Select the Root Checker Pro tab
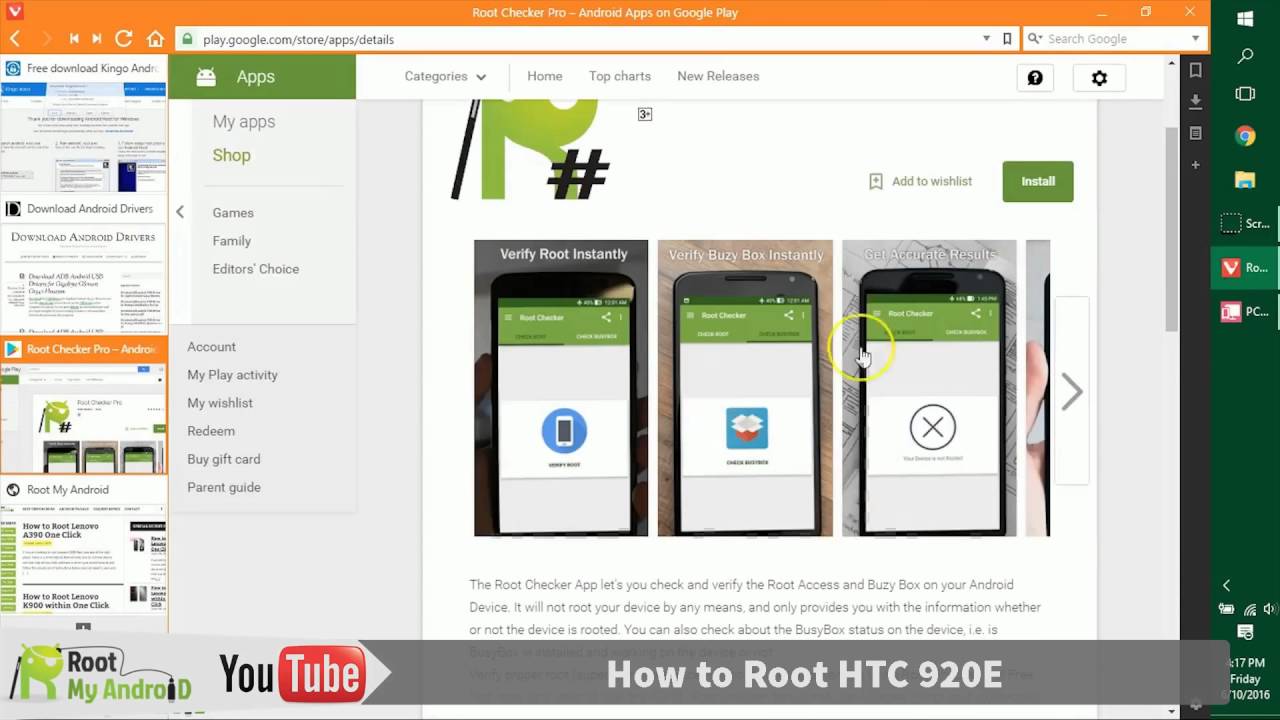The image size is (1280, 720). coord(84,349)
